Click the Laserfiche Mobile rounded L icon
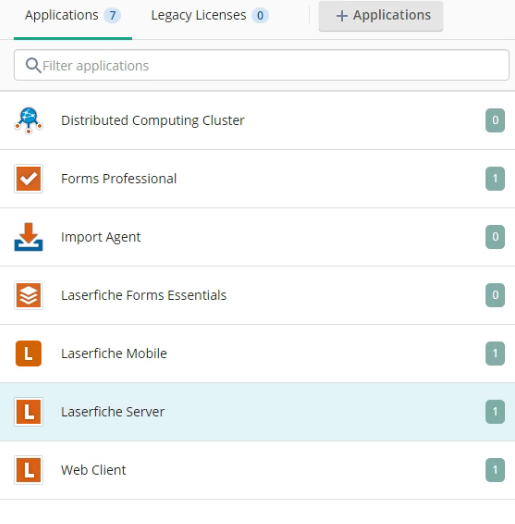The image size is (515, 524). coord(28,354)
